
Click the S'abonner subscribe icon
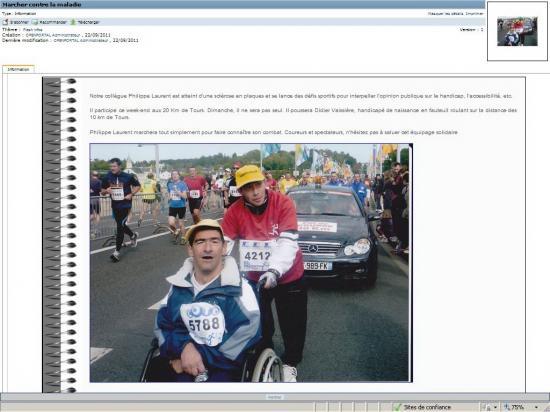(5, 22)
